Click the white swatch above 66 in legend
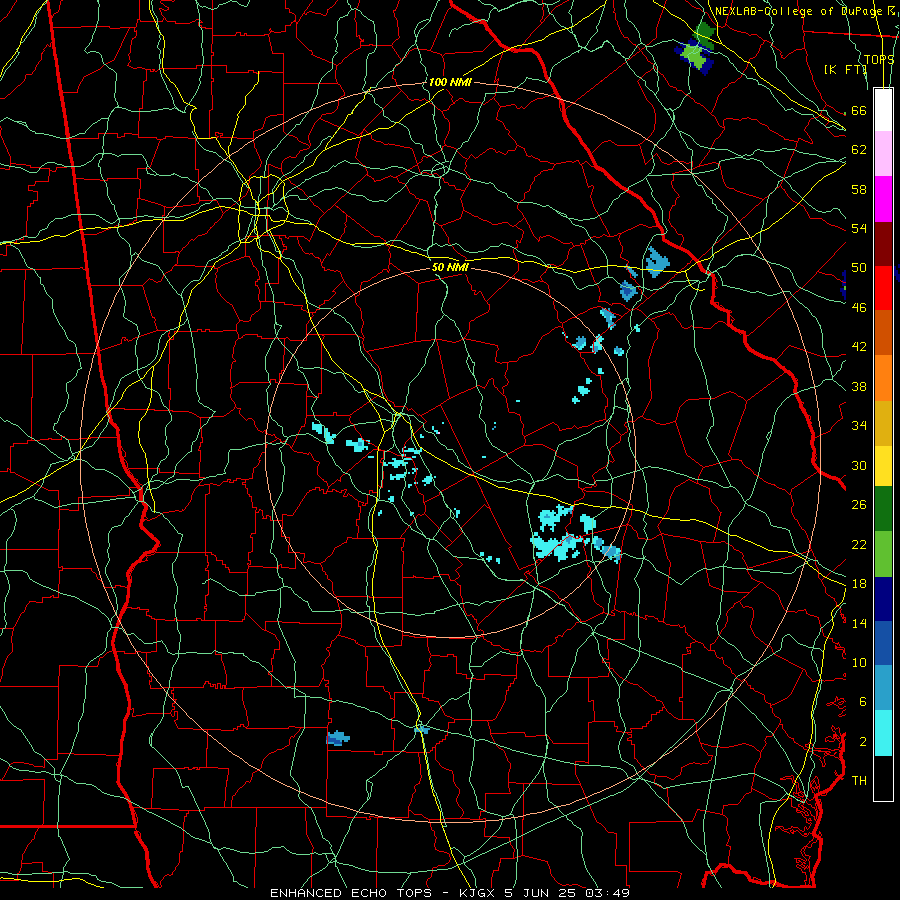This screenshot has height=900, width=900. pyautogui.click(x=883, y=110)
